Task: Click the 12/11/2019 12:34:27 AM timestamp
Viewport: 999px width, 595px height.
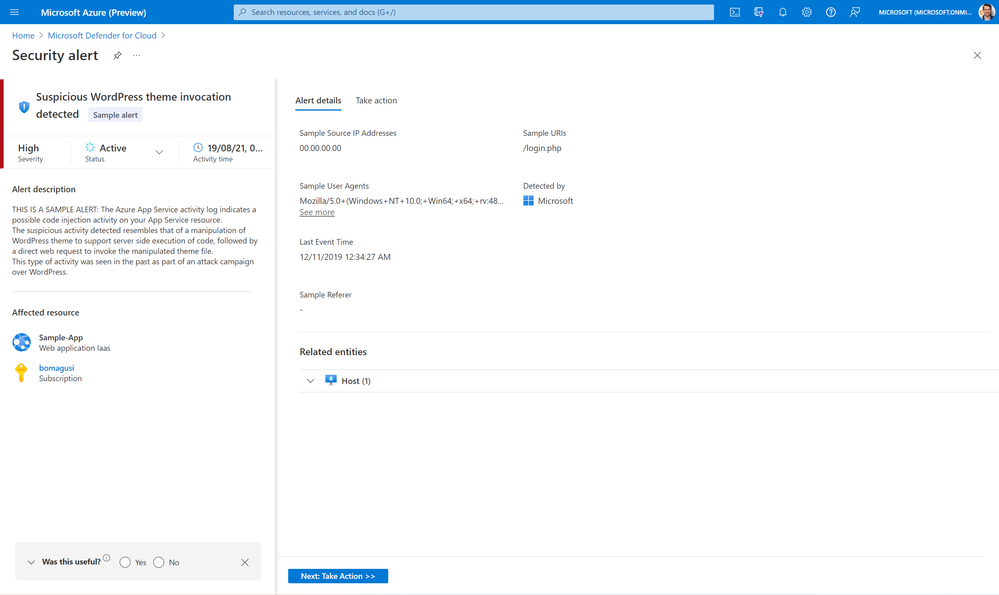Action: click(345, 257)
